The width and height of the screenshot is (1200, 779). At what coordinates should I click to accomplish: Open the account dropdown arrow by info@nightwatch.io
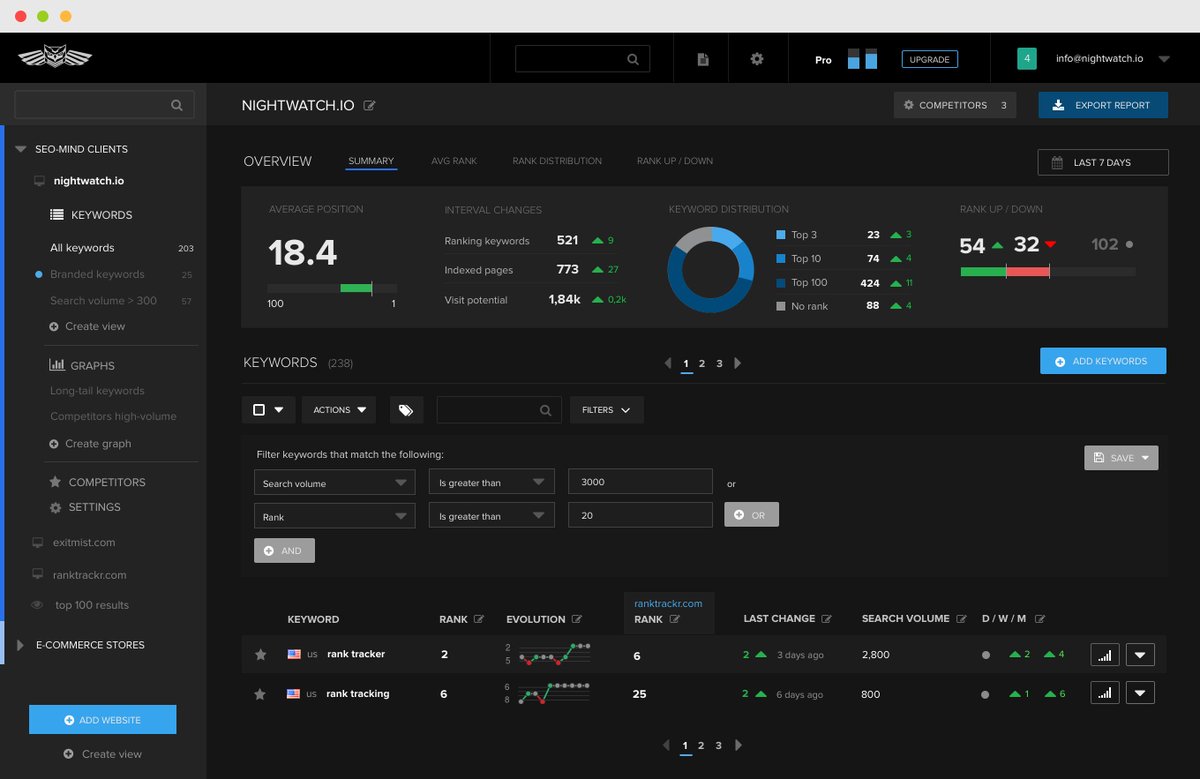click(x=1163, y=59)
